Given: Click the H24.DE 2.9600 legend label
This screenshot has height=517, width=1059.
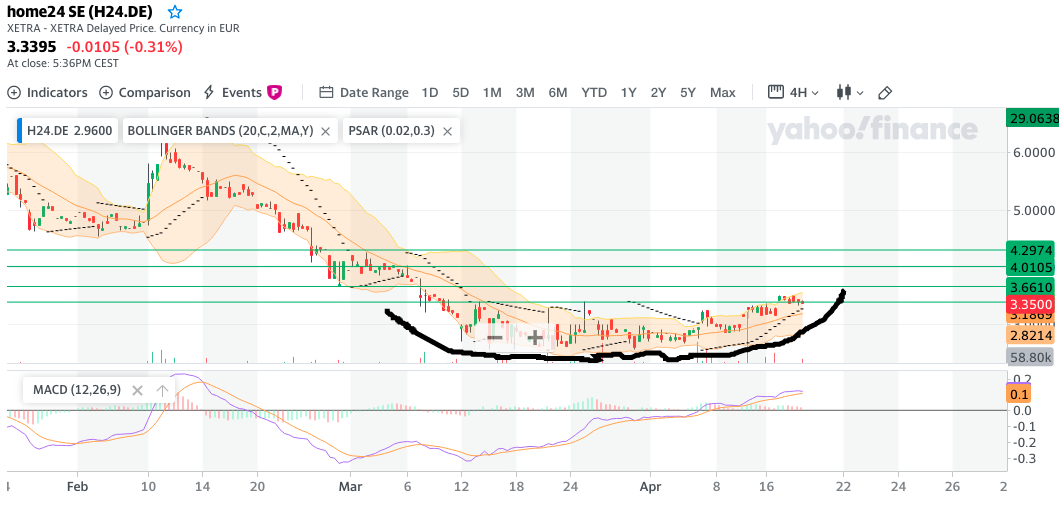Looking at the screenshot, I should coord(70,131).
